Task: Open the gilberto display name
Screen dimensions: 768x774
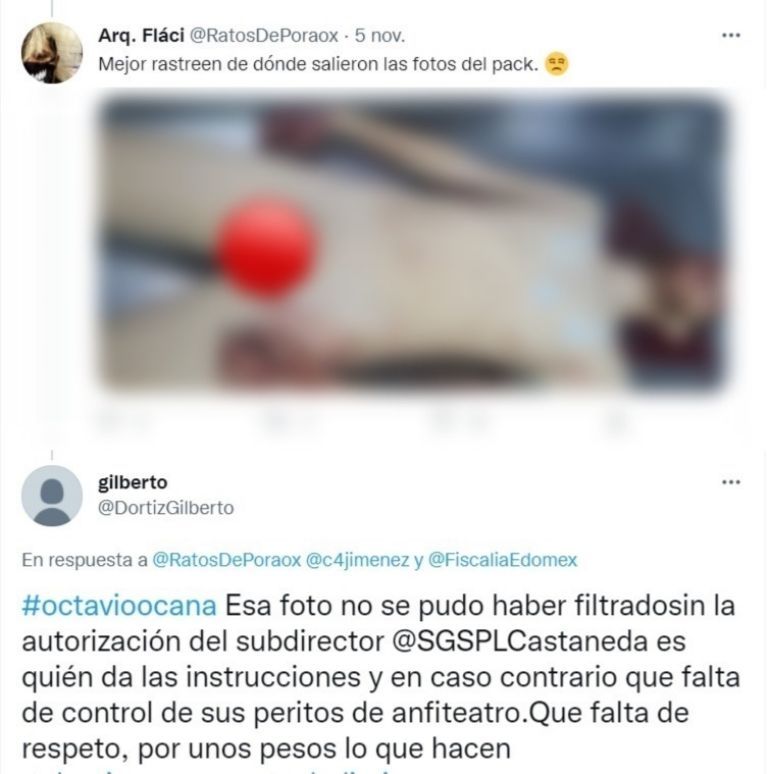Action: 133,482
